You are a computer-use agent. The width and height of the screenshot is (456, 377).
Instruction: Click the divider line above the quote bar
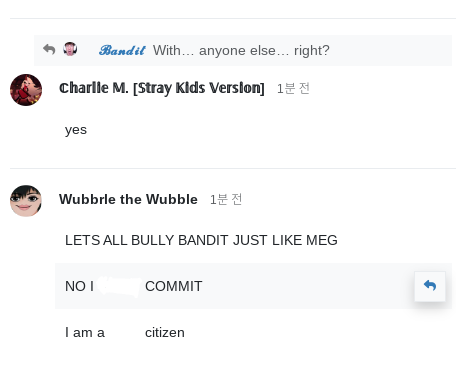coord(233,18)
